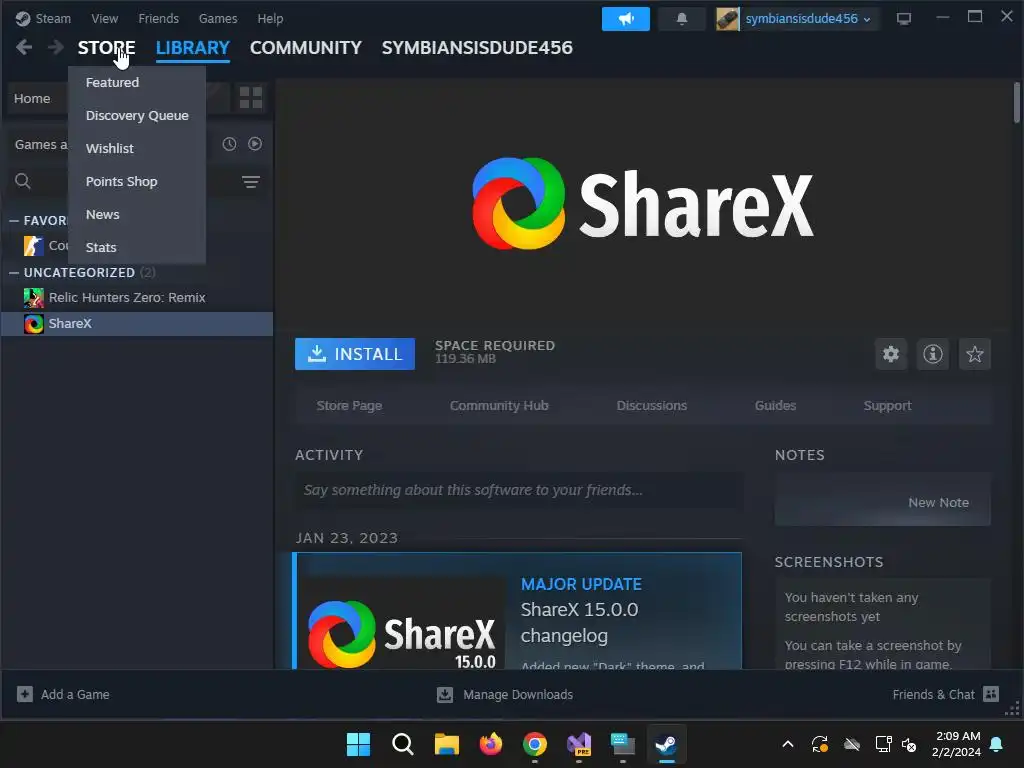
Task: Switch to Big Picture mode monitor icon
Action: 904,19
